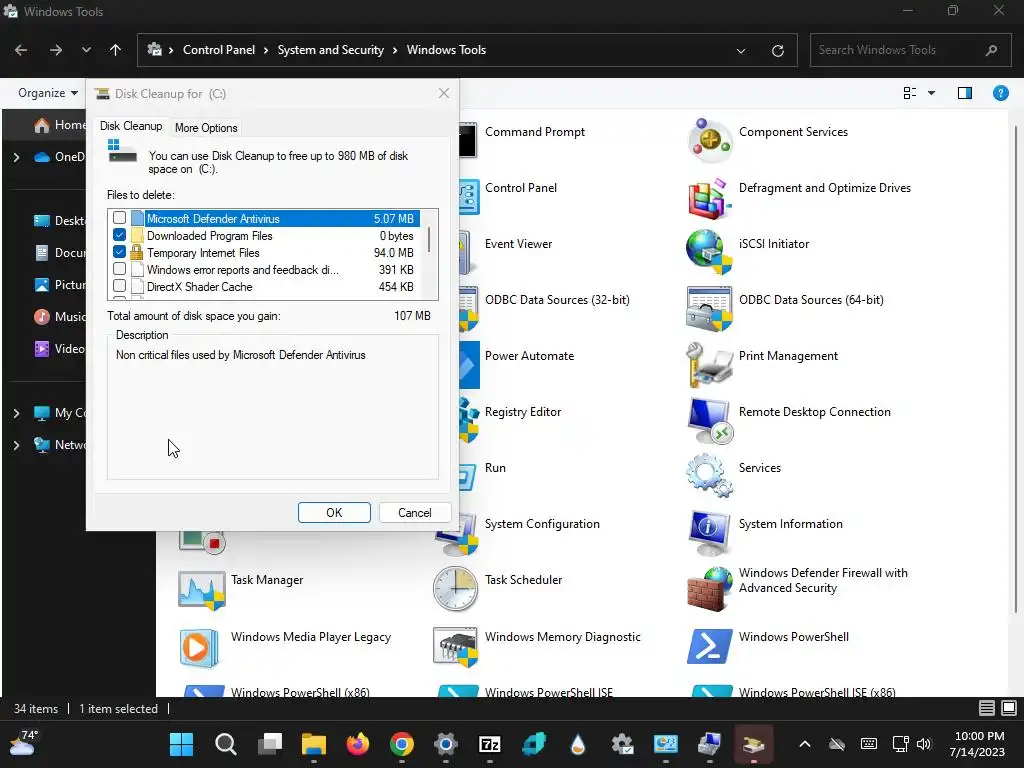The height and width of the screenshot is (768, 1024).
Task: Click the Refresh icon in address bar
Action: click(x=777, y=50)
